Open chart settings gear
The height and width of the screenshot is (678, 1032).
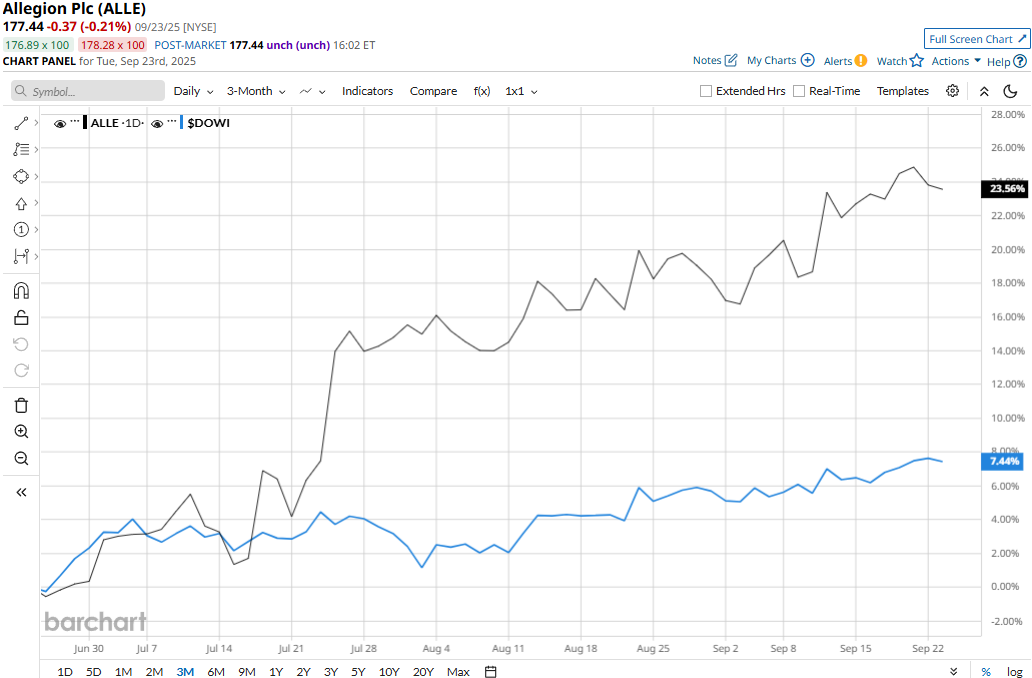point(952,91)
